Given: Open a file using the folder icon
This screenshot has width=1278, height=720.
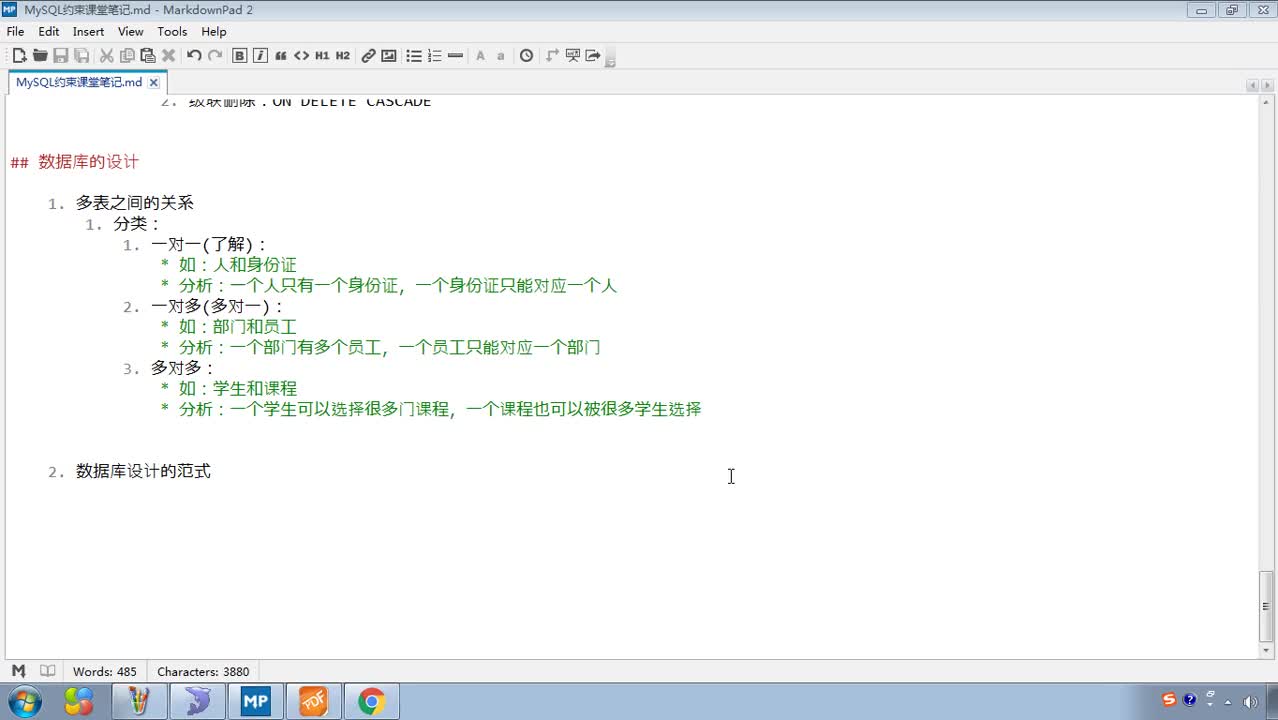Looking at the screenshot, I should (40, 56).
